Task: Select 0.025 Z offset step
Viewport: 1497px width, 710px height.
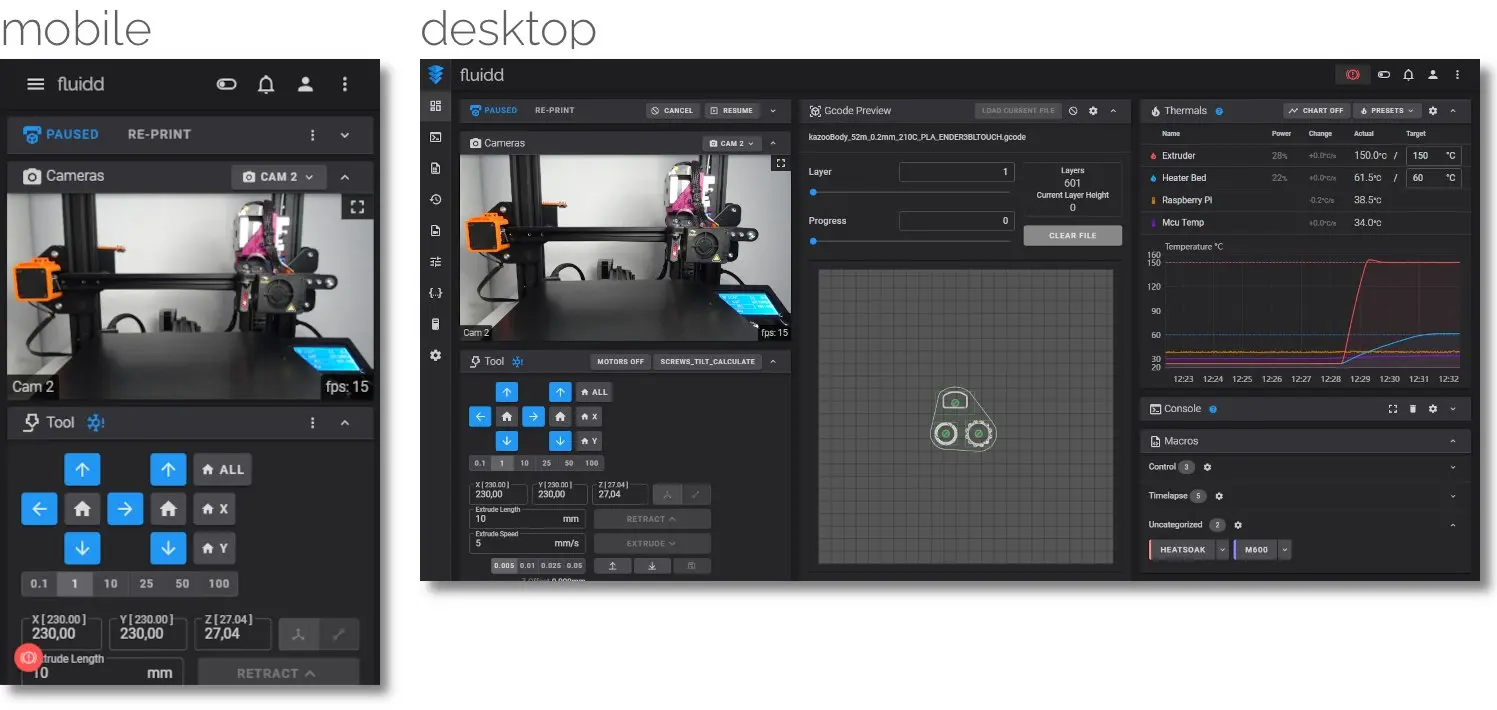Action: point(551,566)
